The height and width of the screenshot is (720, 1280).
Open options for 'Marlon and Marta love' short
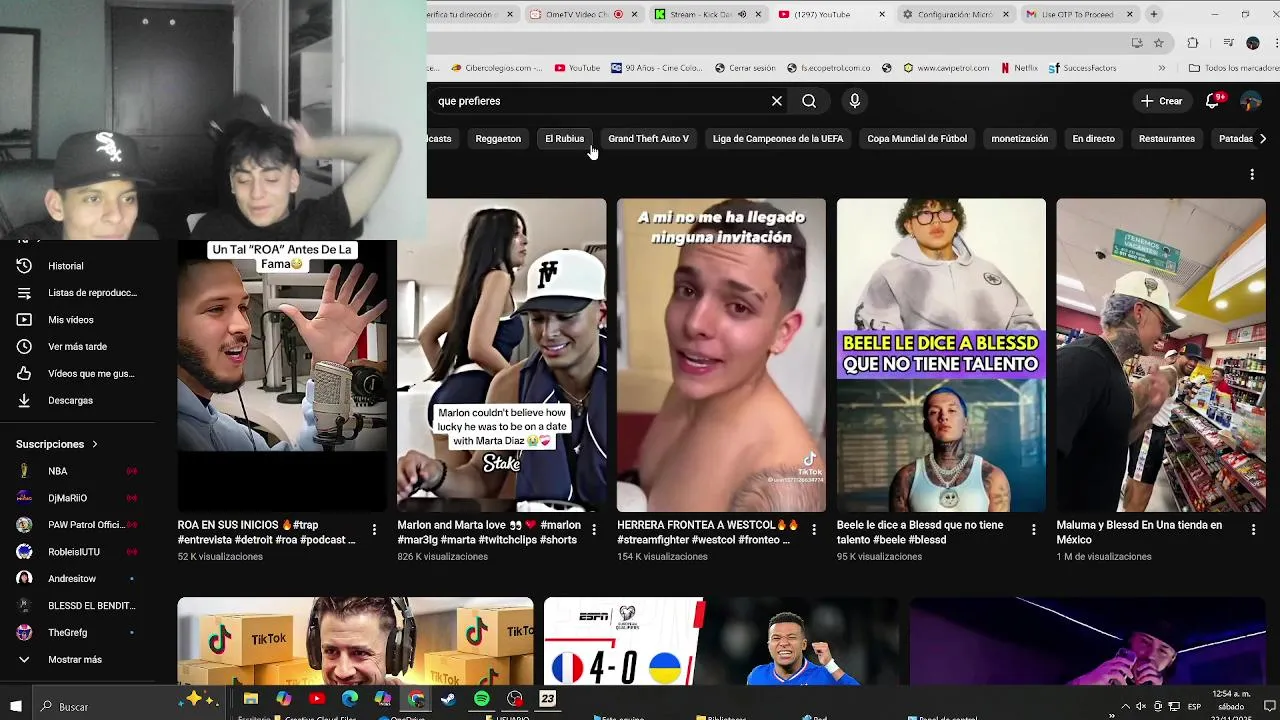coord(594,530)
